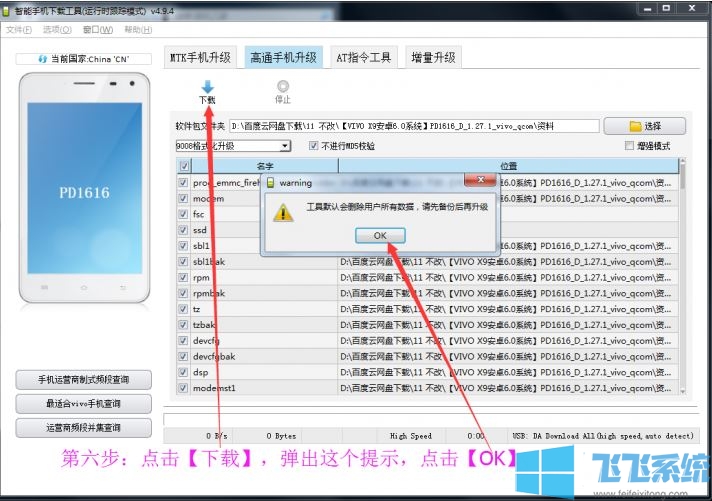Uncheck the fsc row checkbox

(x=183, y=214)
